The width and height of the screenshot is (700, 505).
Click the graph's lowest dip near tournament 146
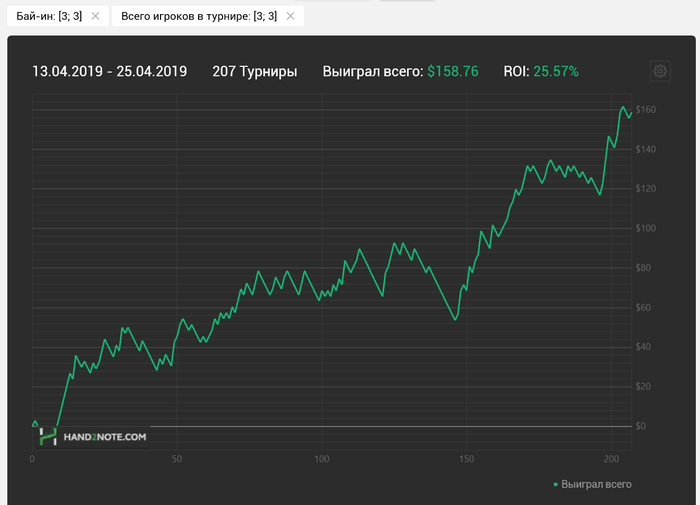[x=455, y=319]
